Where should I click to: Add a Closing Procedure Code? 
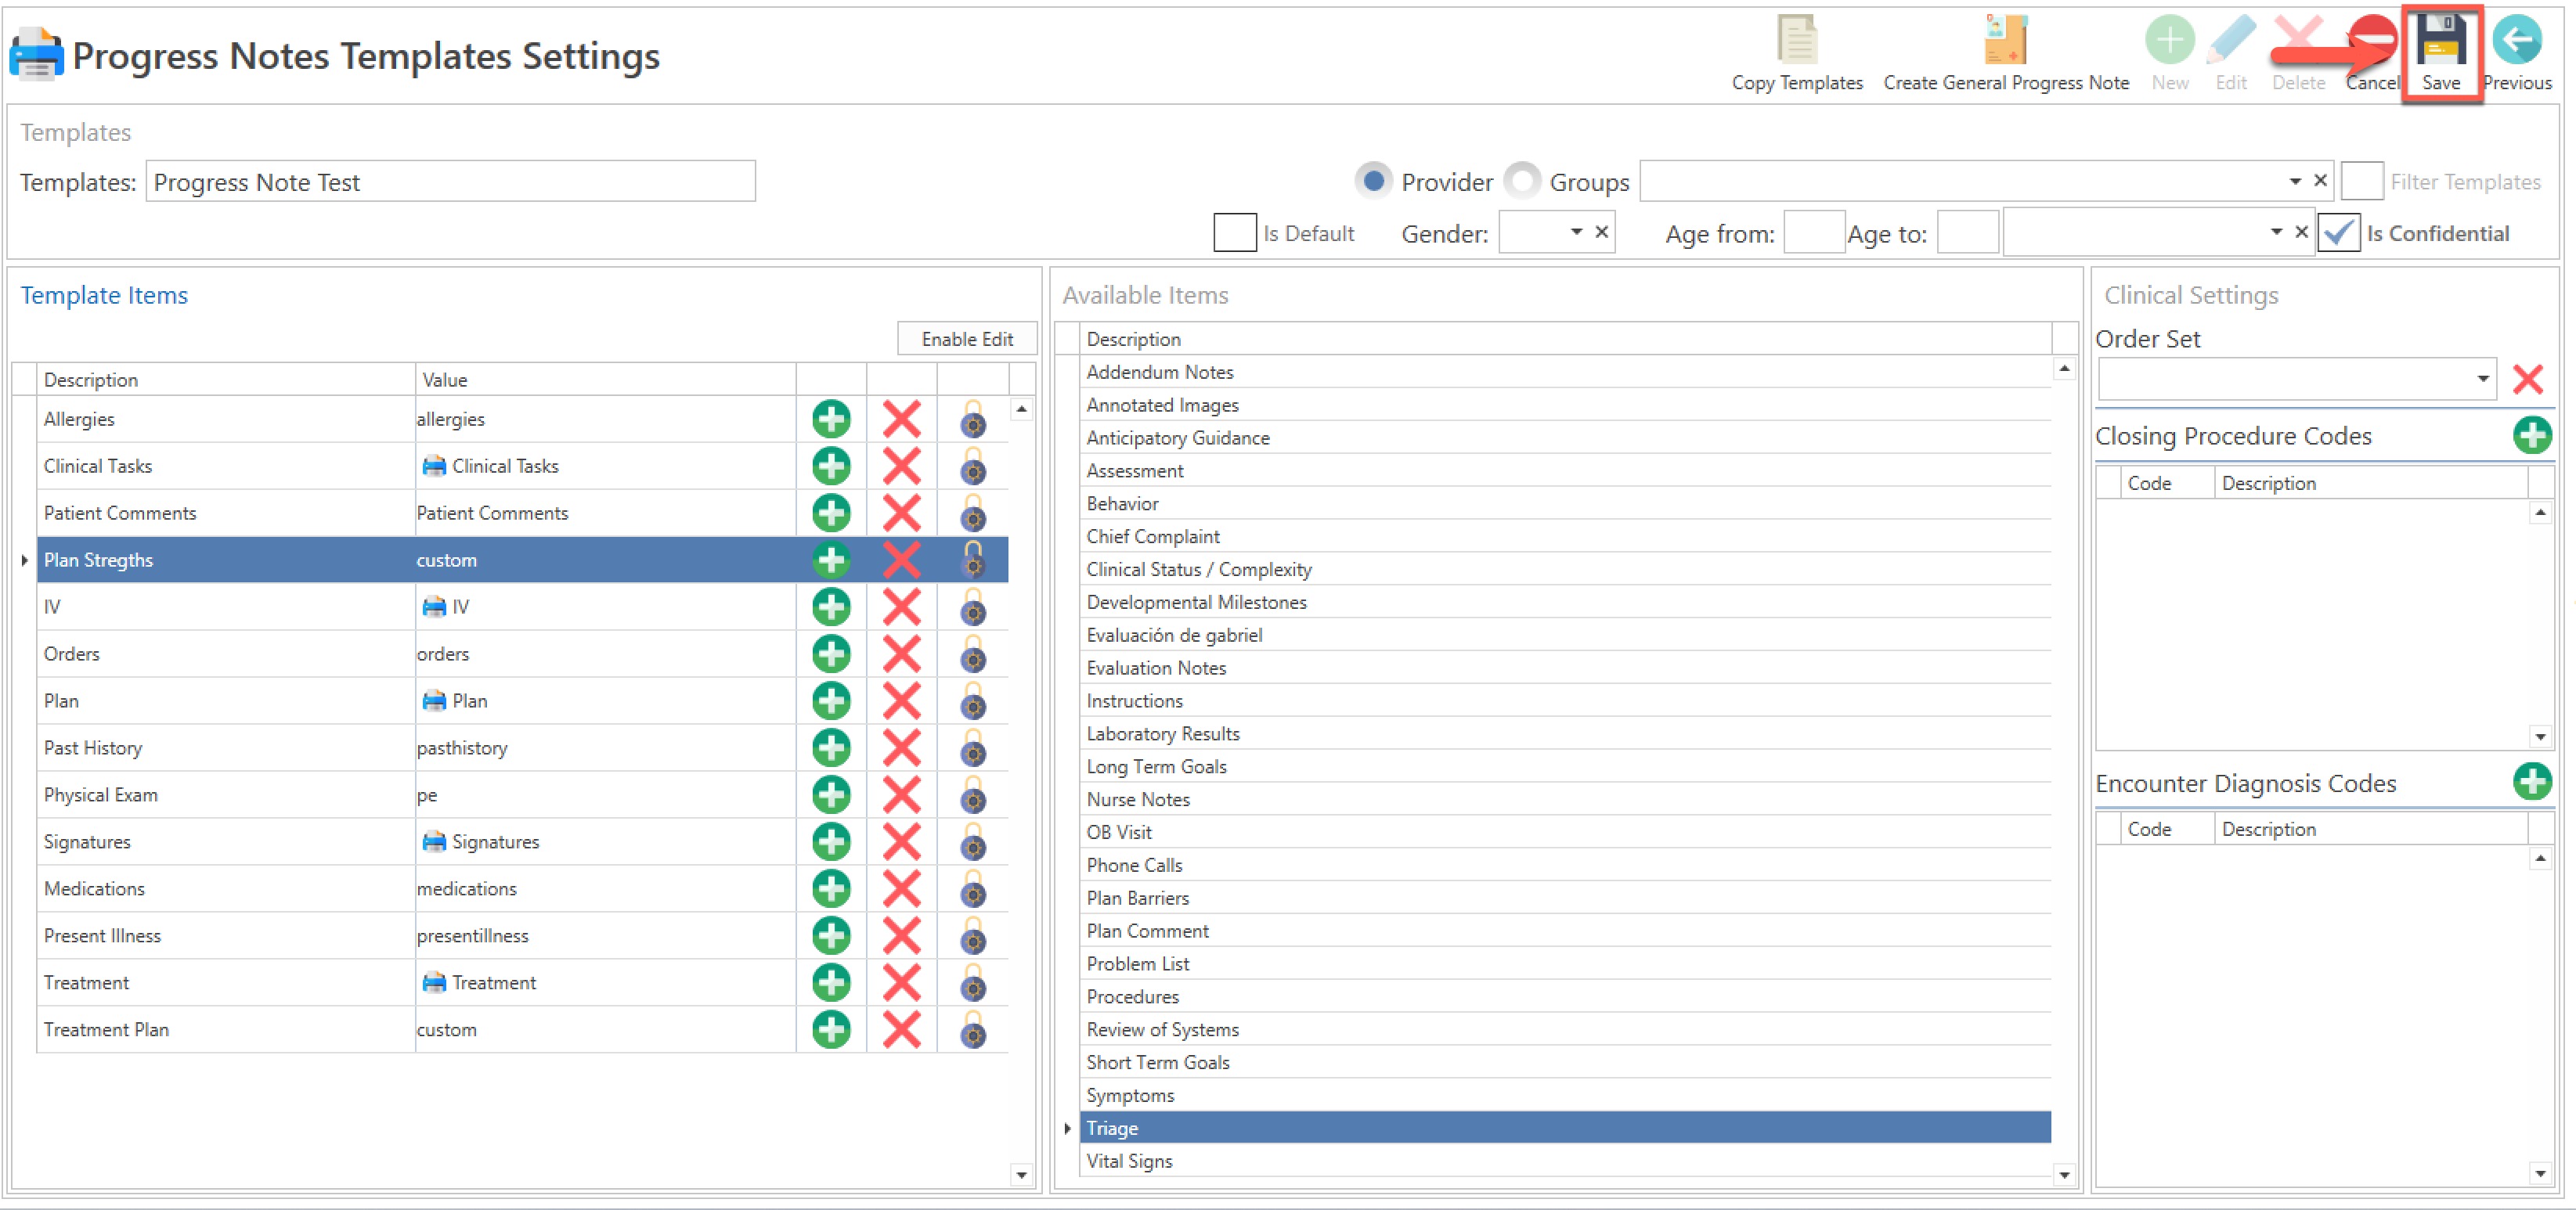coord(2531,436)
